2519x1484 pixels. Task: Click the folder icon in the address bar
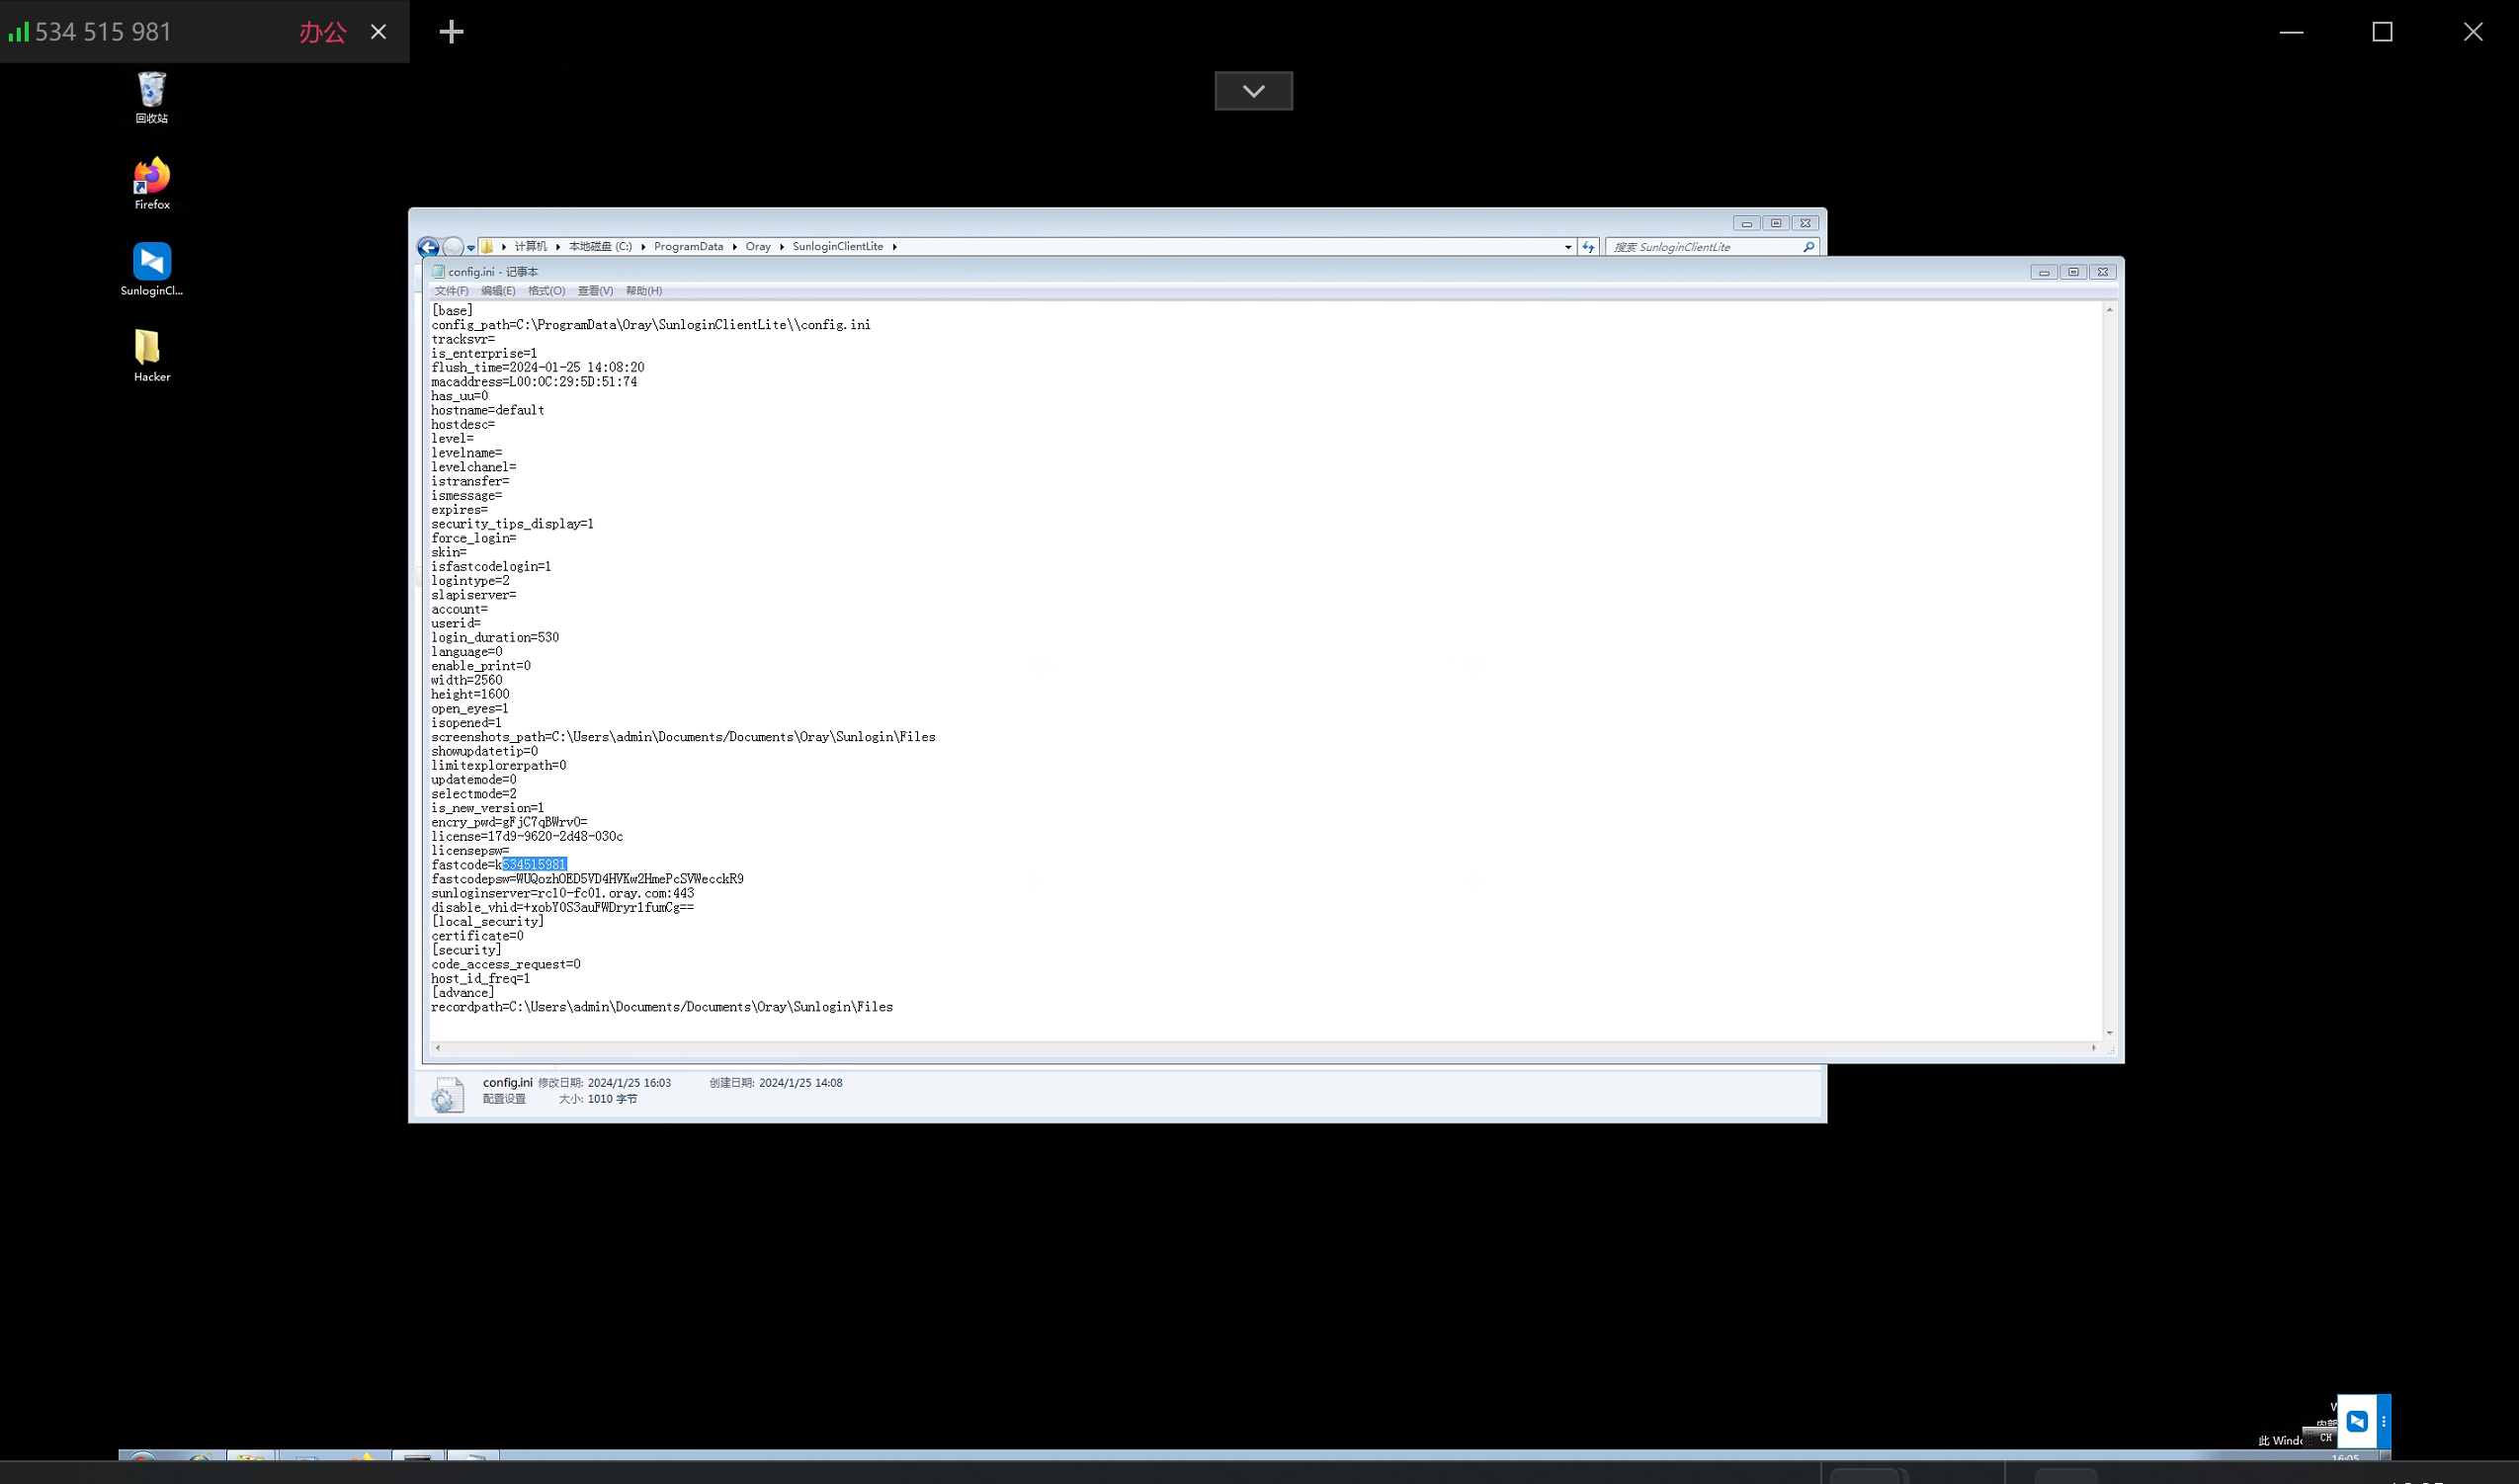click(487, 246)
